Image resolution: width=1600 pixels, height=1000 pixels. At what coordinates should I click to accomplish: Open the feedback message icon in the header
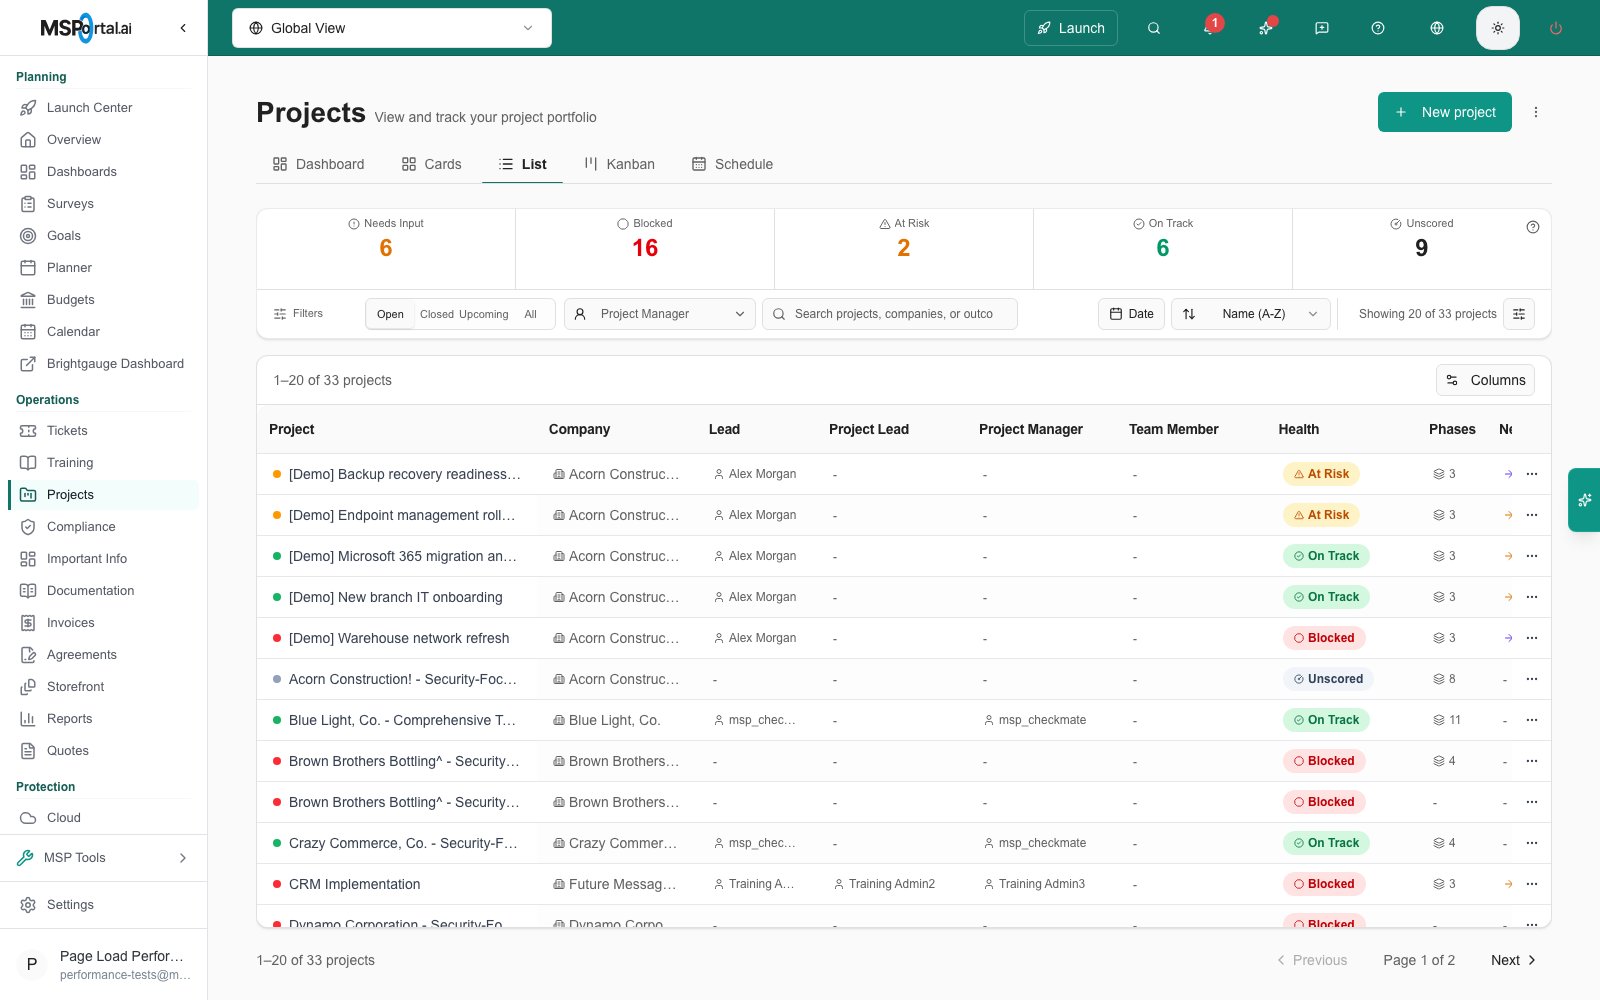(1322, 28)
